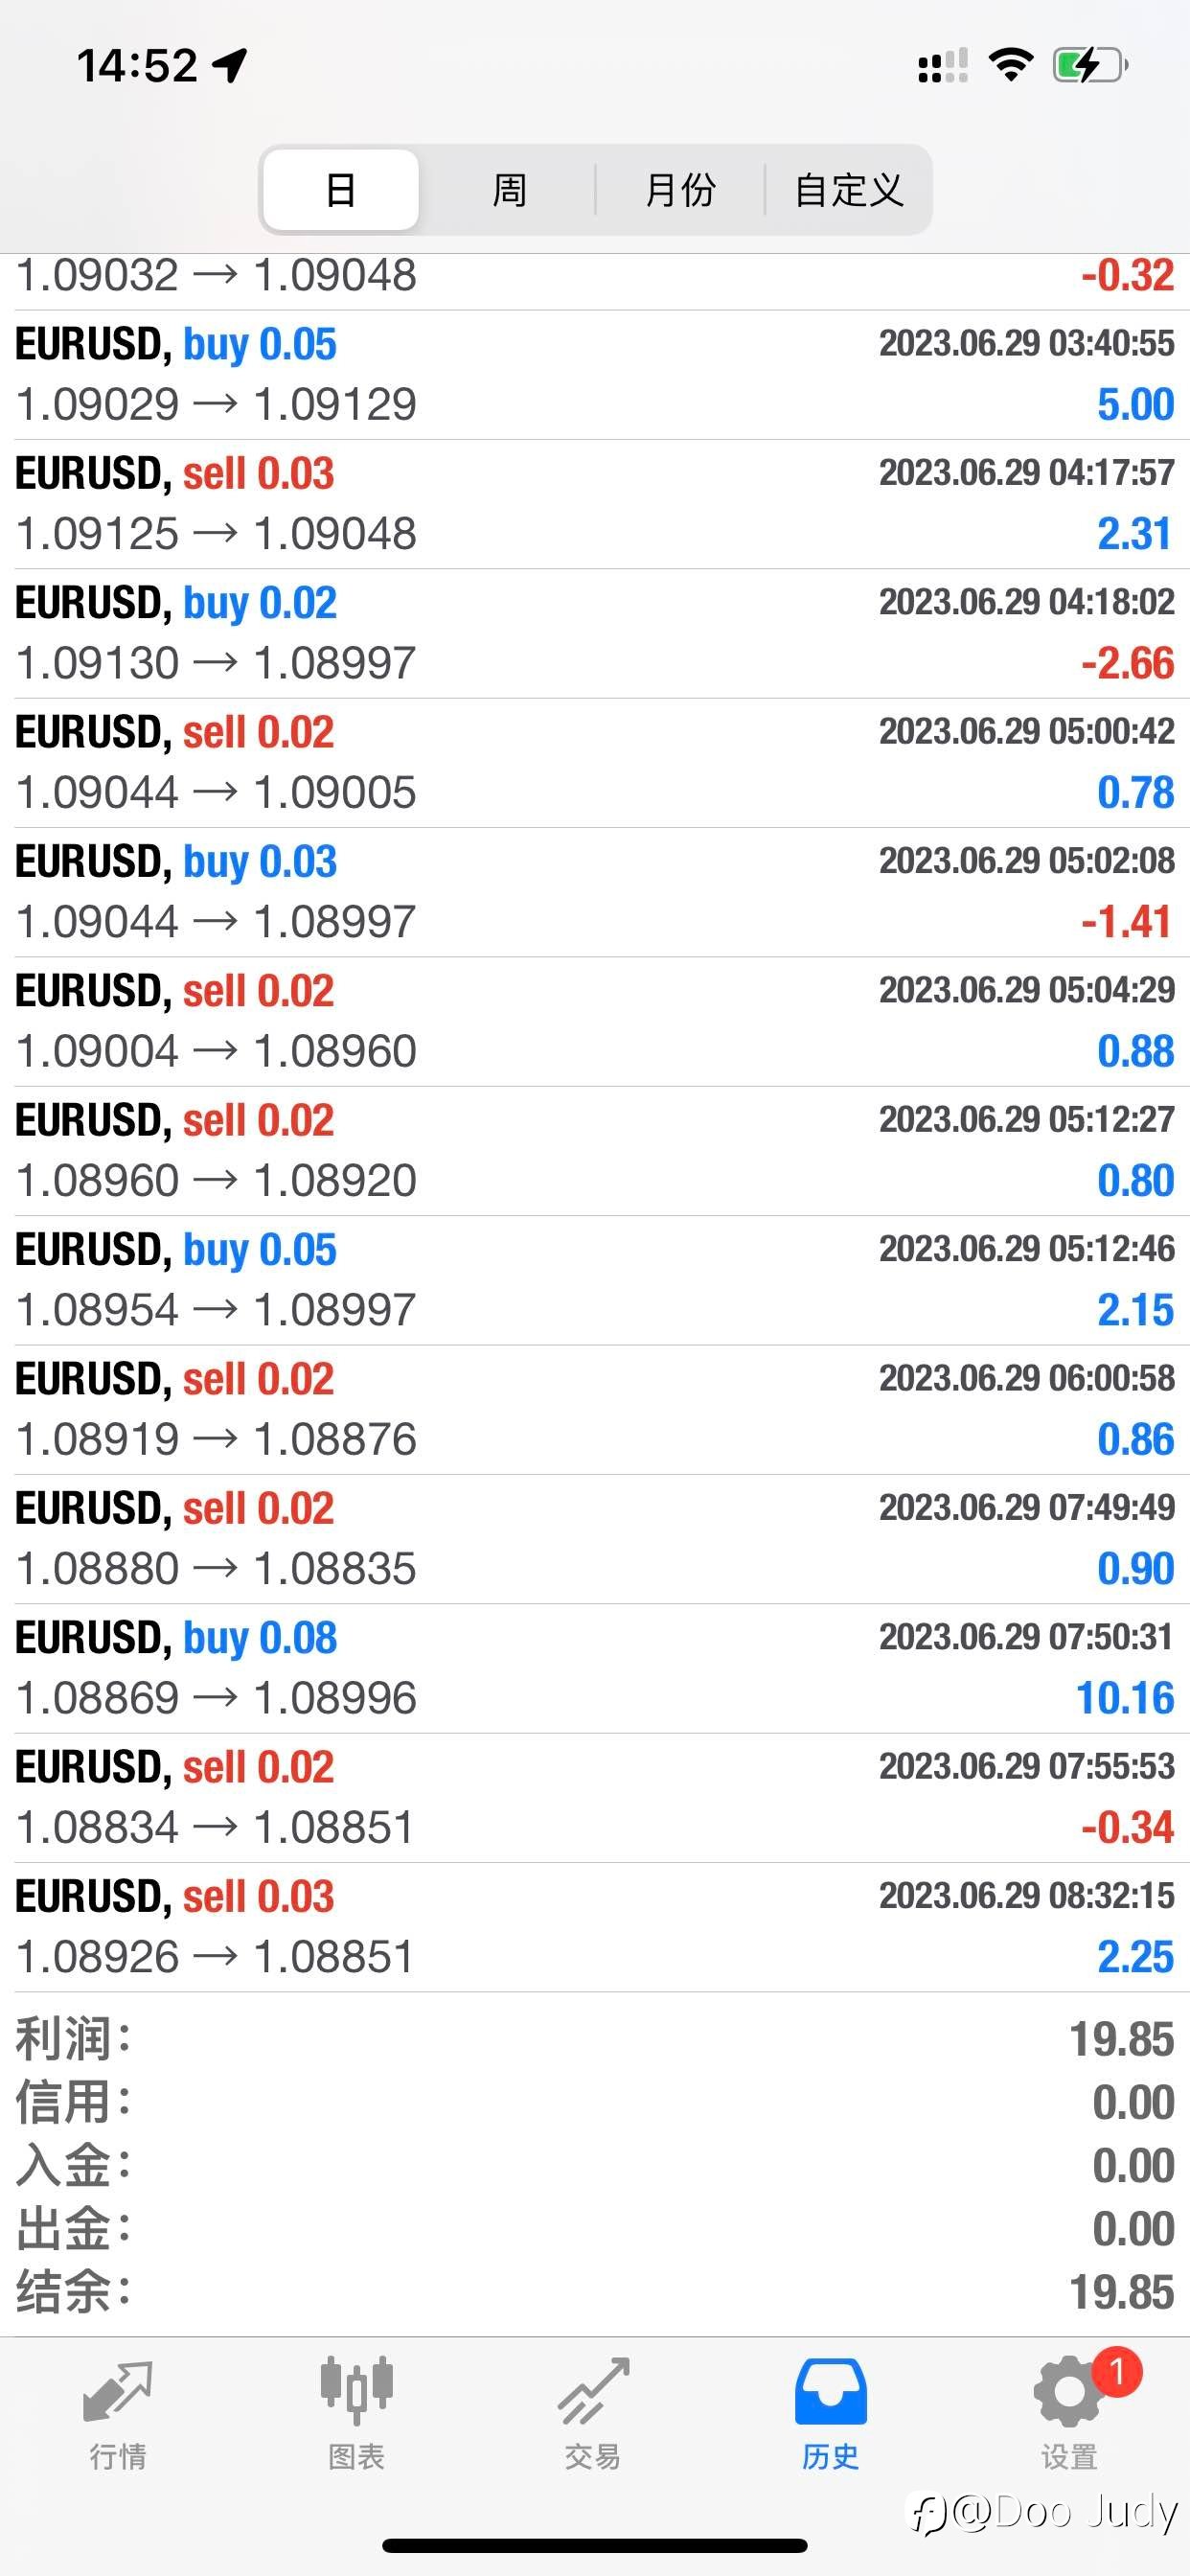
Task: Tap the 结余 balance summary row
Action: coord(595,2292)
